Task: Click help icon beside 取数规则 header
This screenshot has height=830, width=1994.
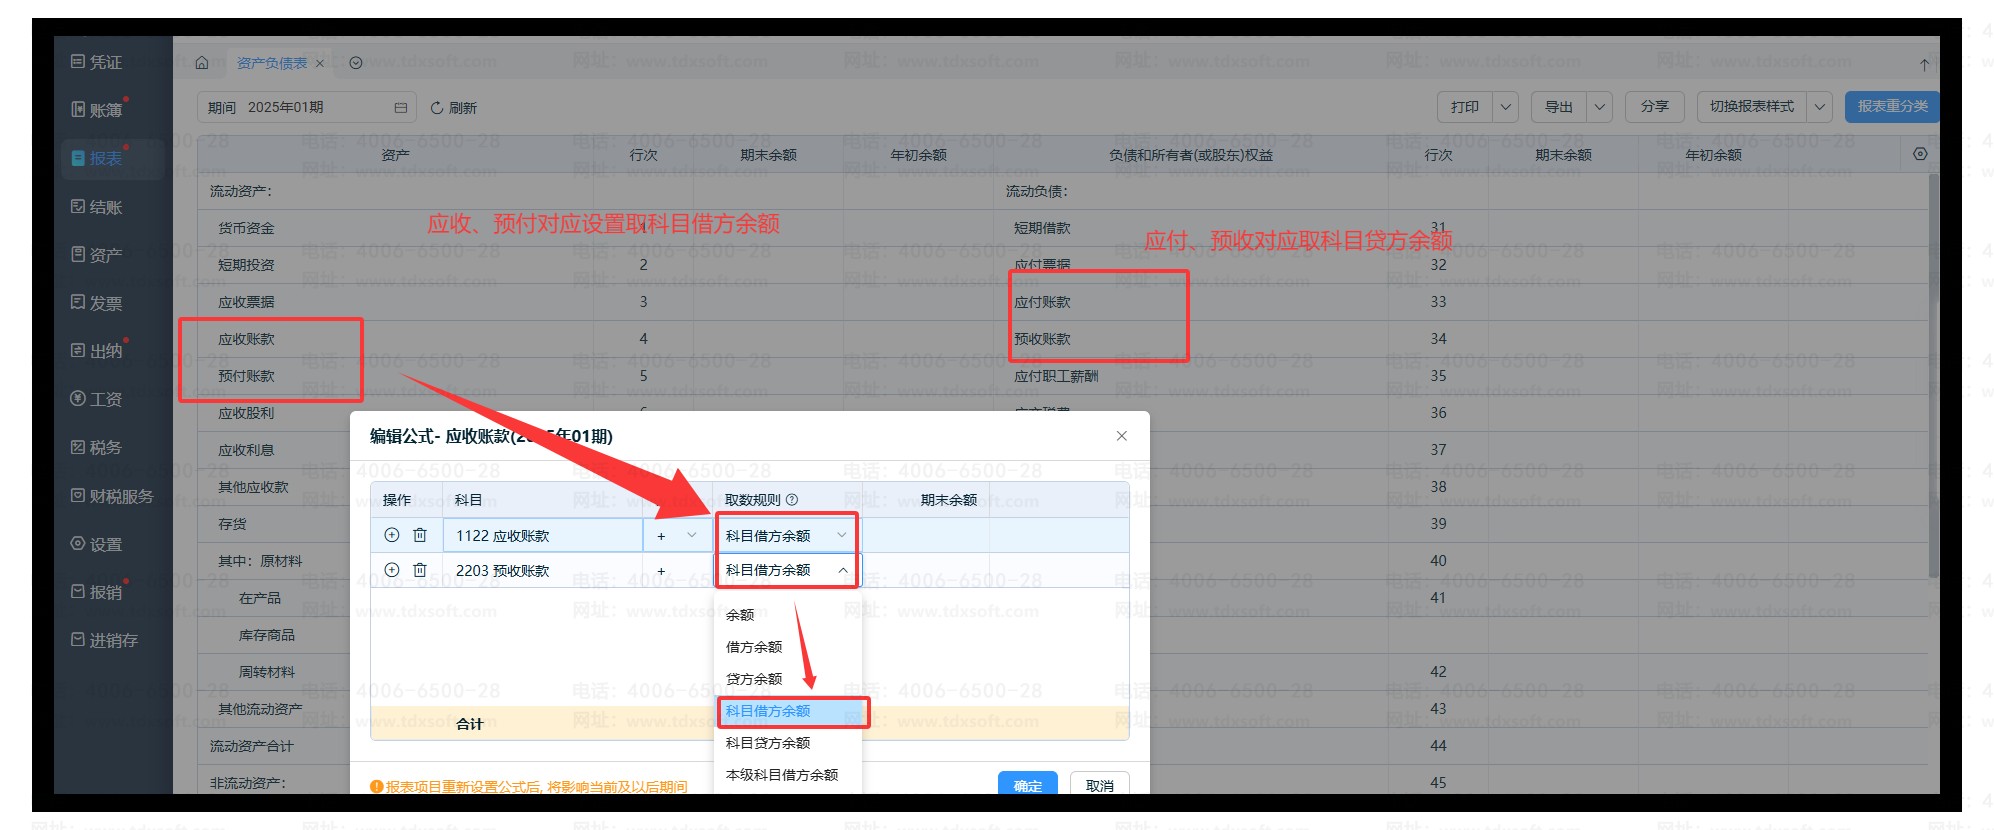Action: [x=792, y=500]
